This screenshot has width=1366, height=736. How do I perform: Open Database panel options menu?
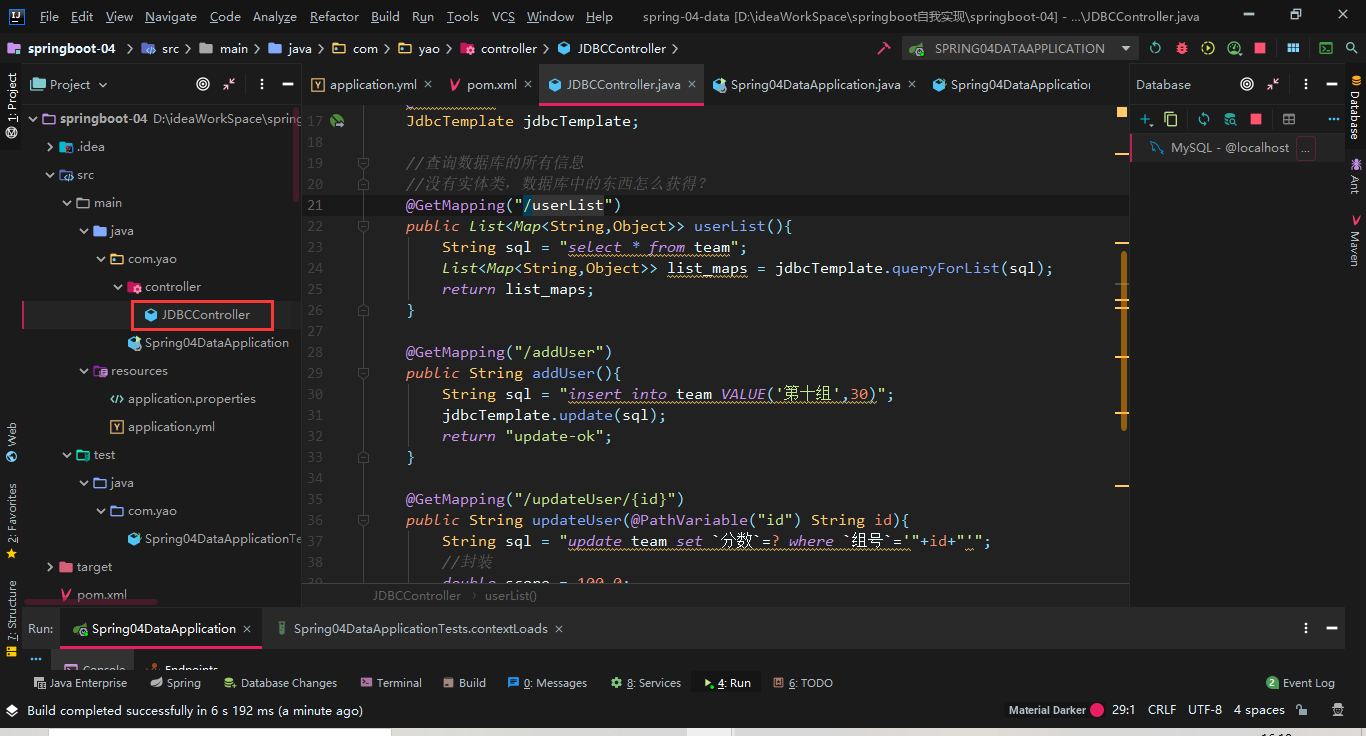tap(1305, 85)
